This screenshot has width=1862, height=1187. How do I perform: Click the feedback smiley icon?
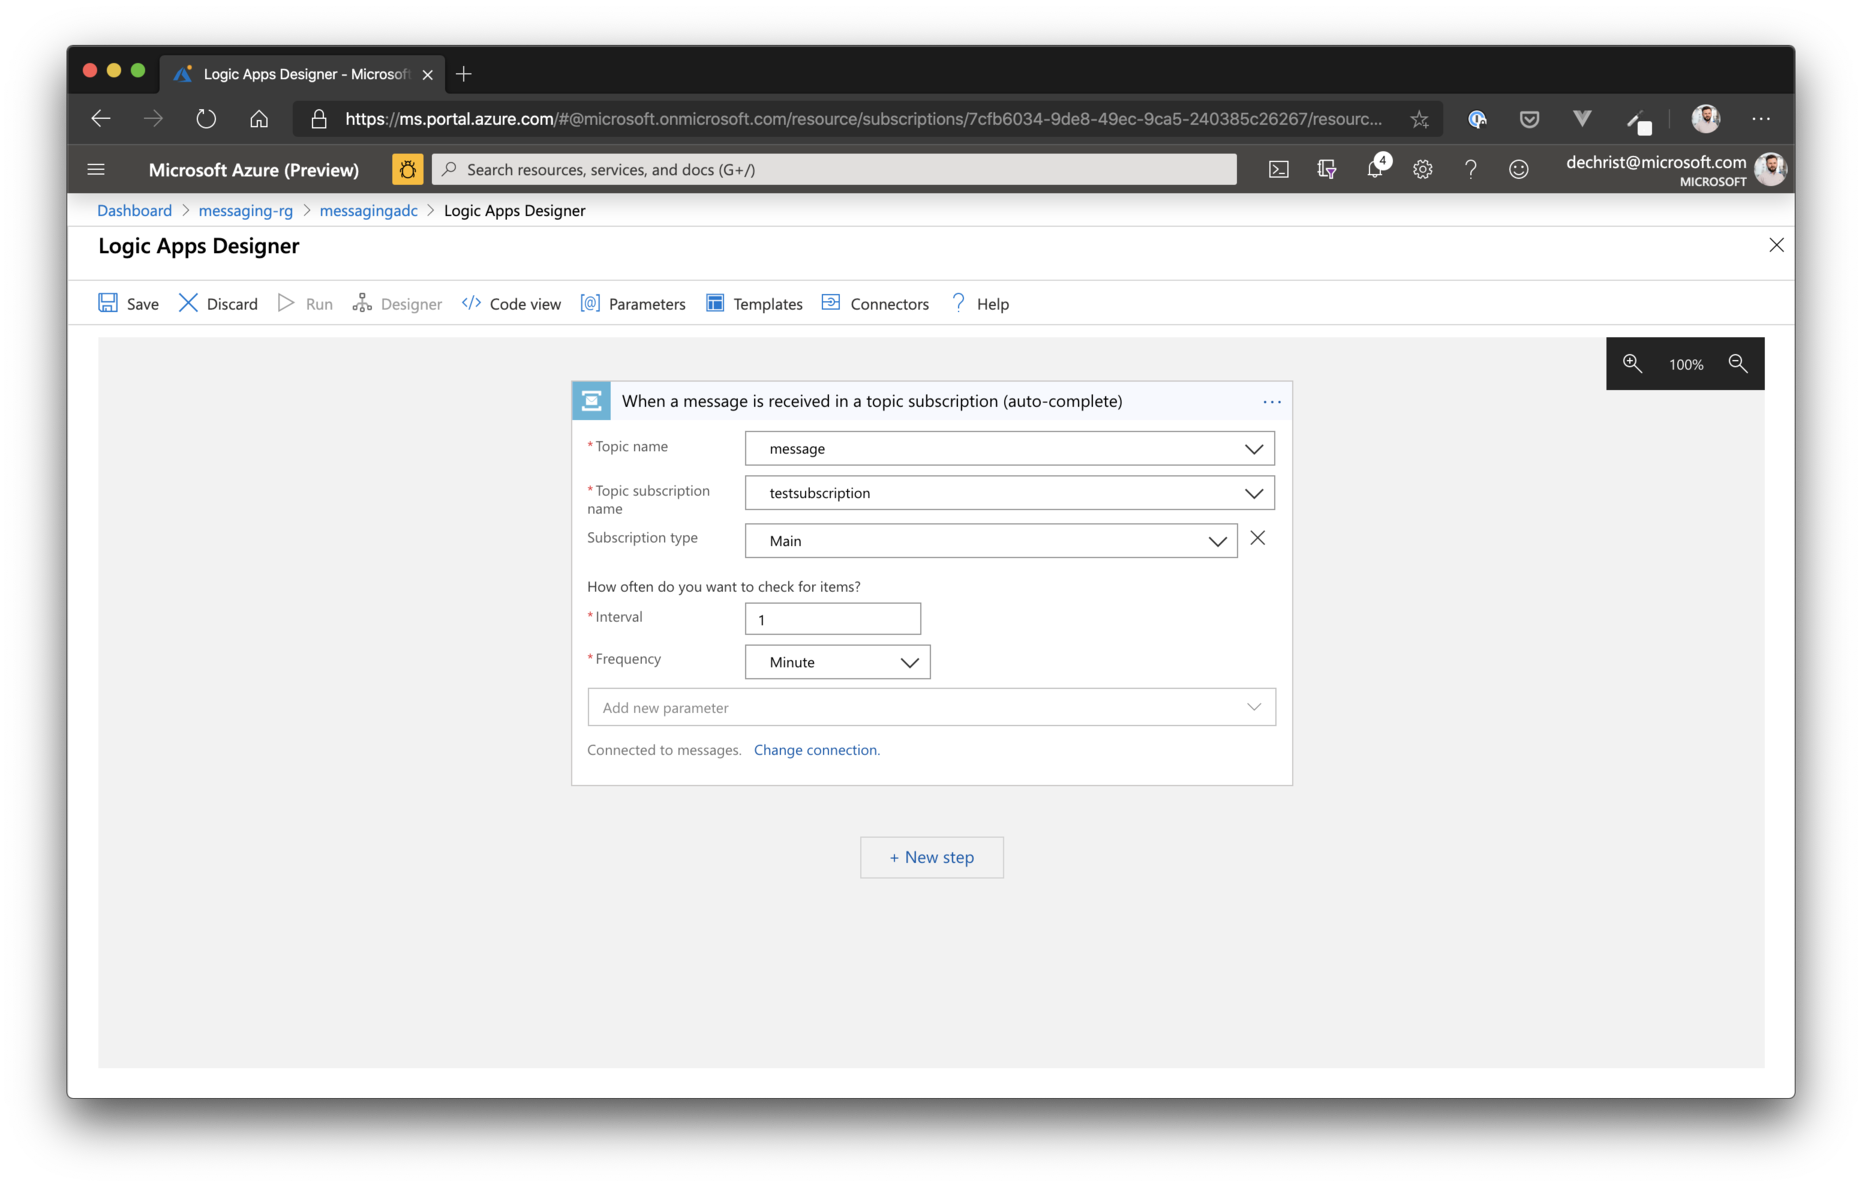(1518, 169)
